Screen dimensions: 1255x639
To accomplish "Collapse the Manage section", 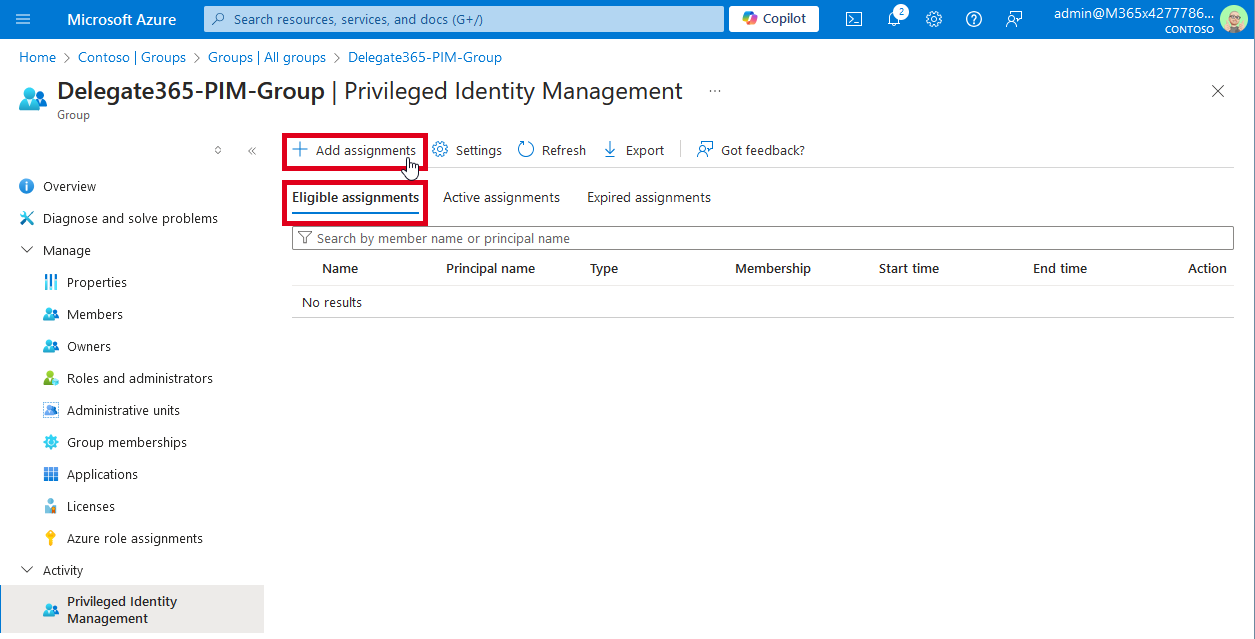I will pos(27,250).
